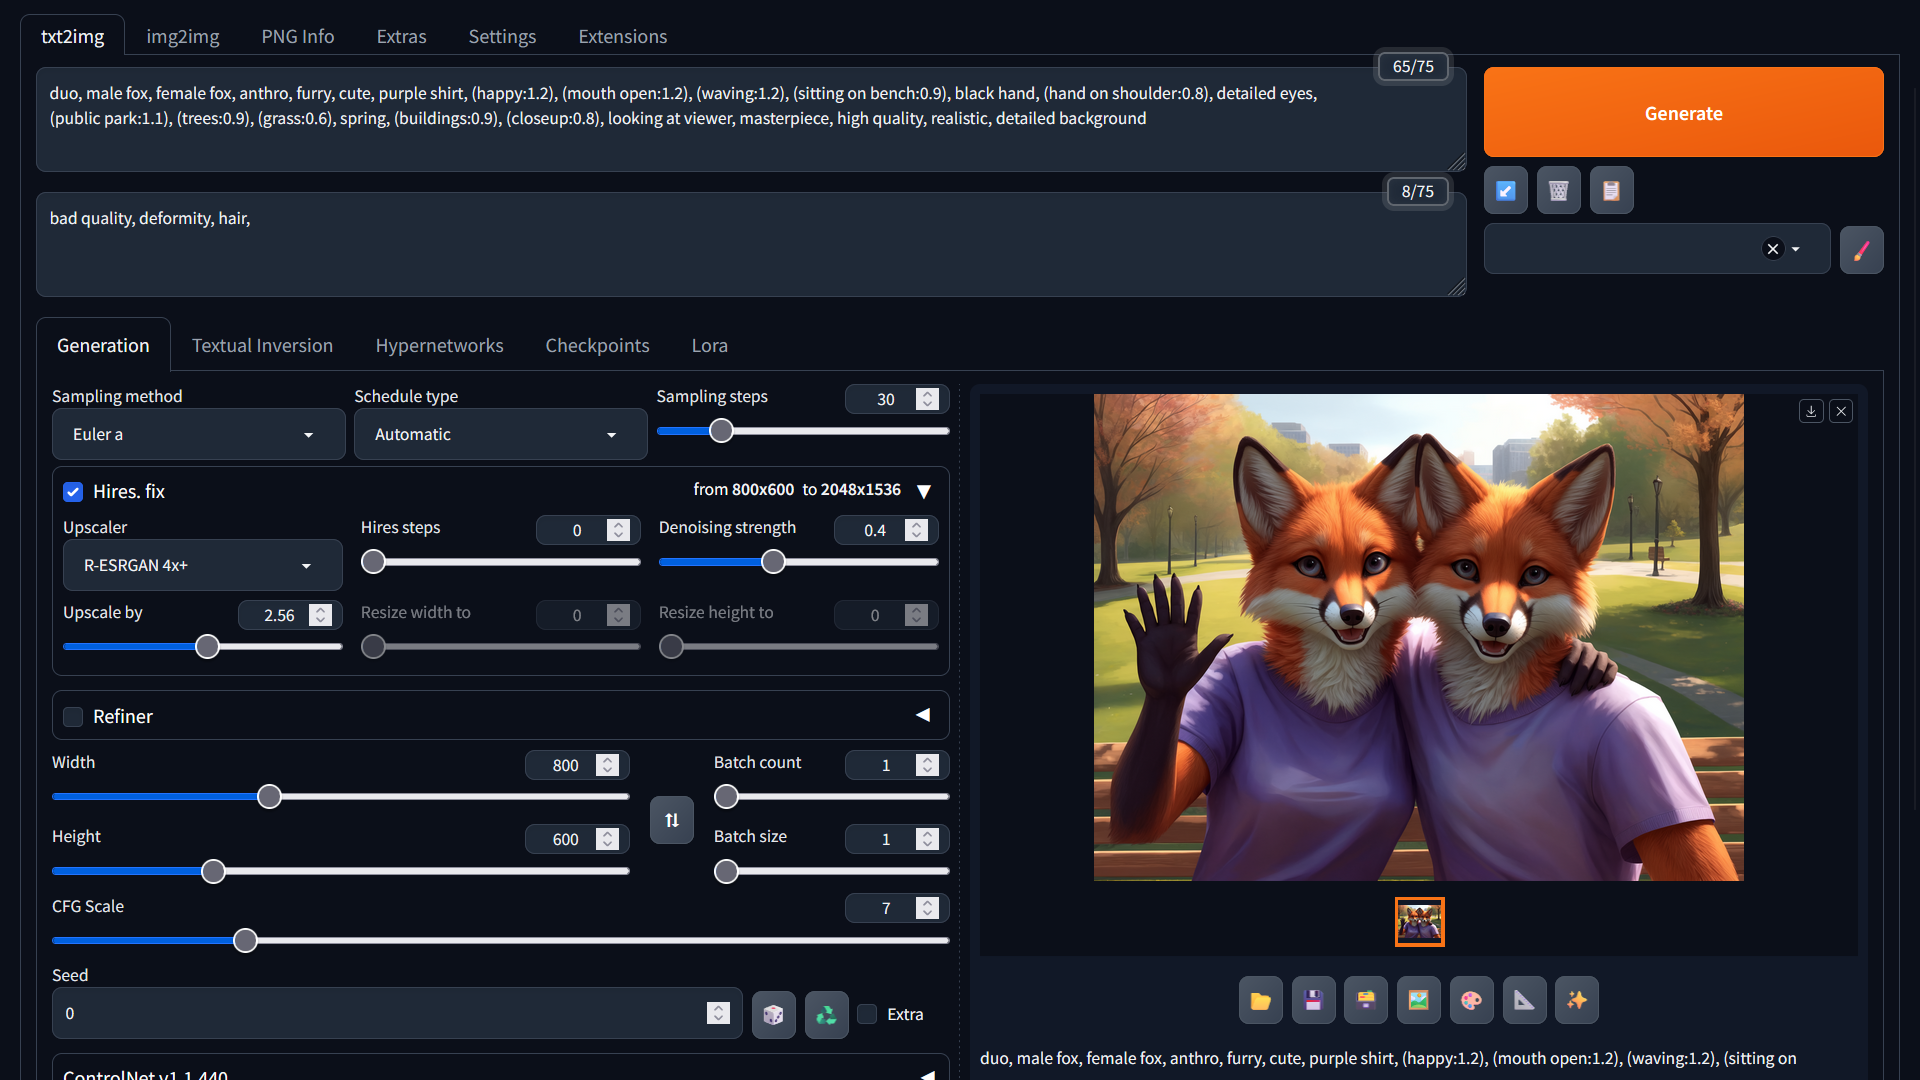Open images output folder icon

pos(1260,1000)
